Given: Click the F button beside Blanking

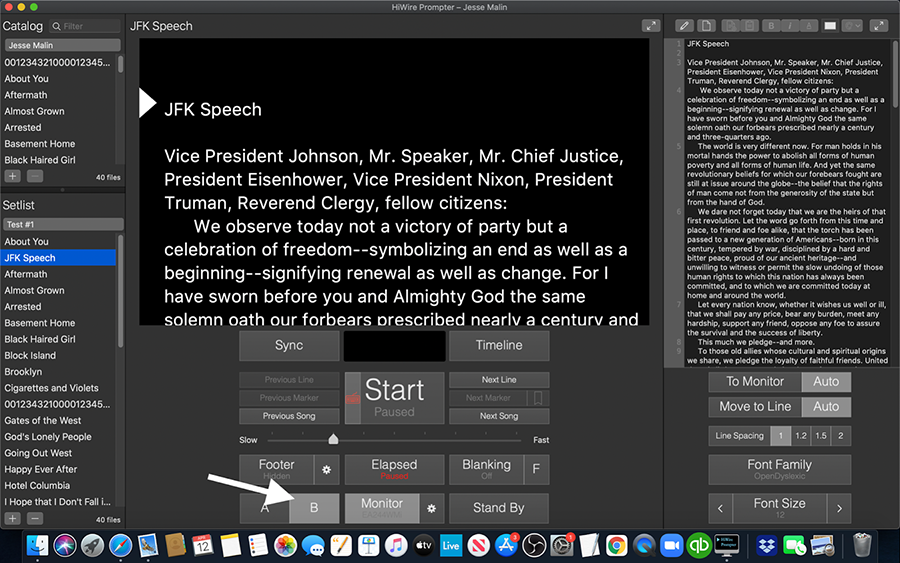Looking at the screenshot, I should pos(536,469).
